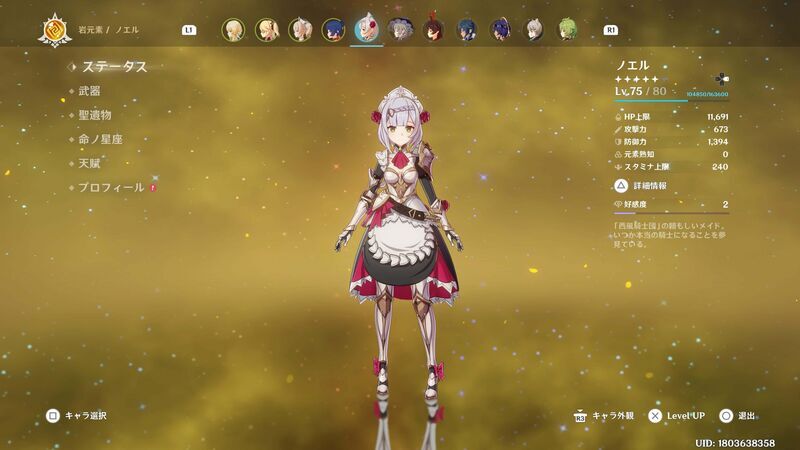Open the 武器 weapon menu

click(89, 91)
